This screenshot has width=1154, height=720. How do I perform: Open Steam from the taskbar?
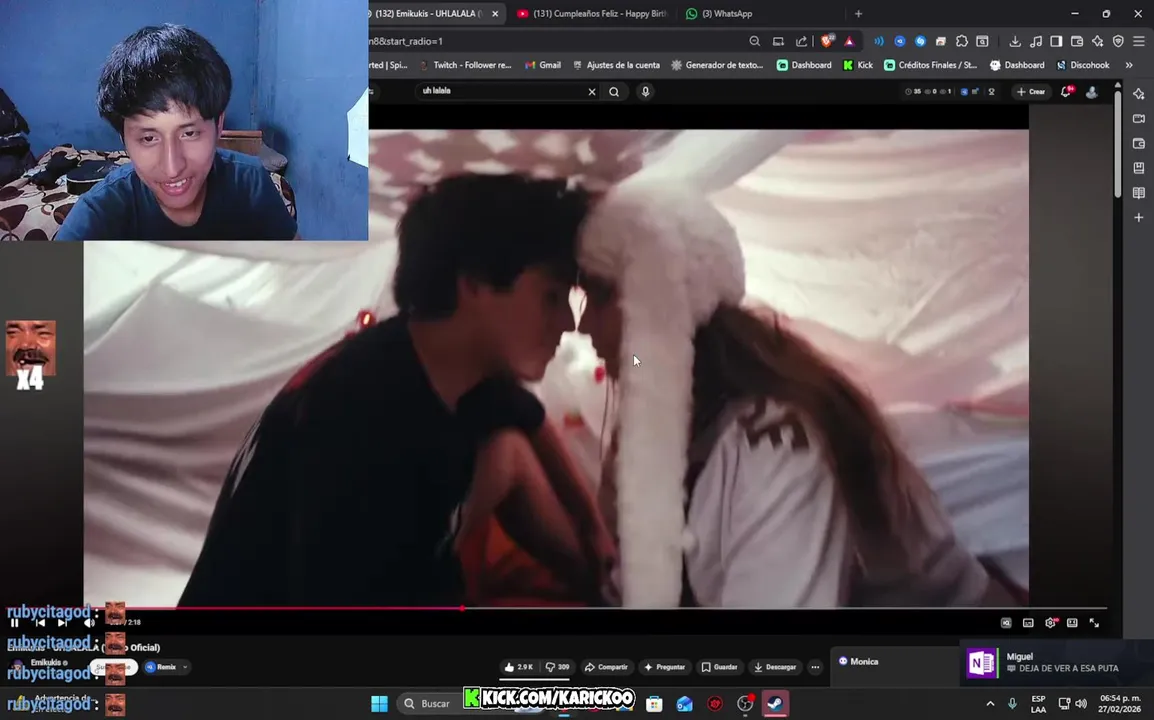(x=775, y=704)
